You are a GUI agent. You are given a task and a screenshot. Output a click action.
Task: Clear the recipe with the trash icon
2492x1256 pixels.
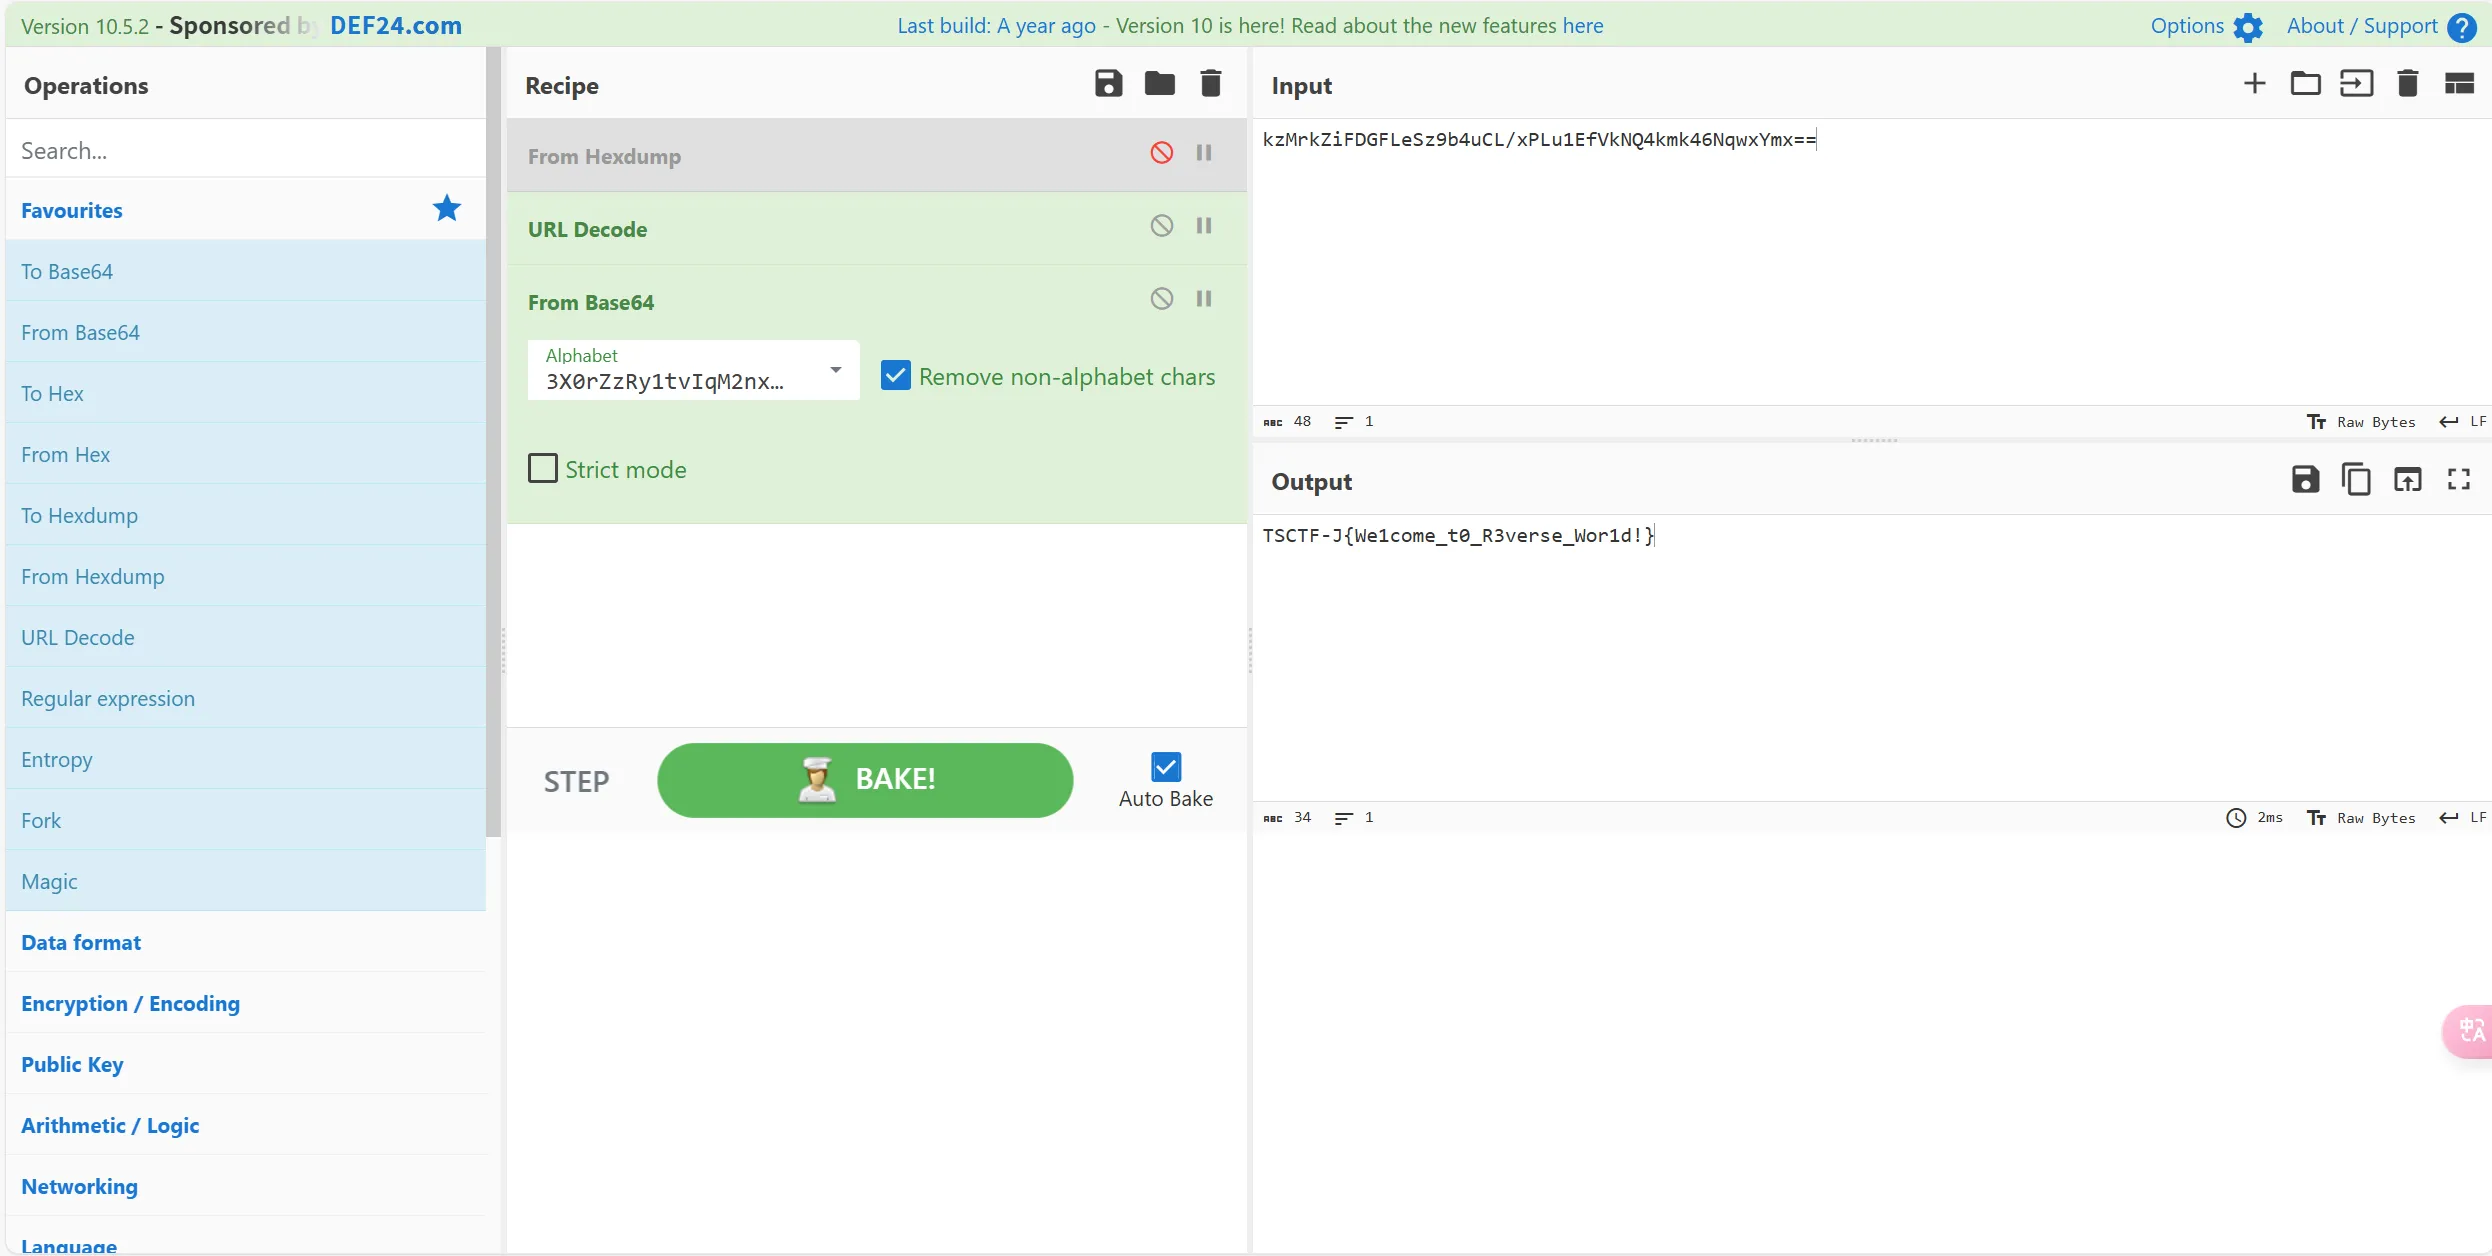click(1210, 84)
